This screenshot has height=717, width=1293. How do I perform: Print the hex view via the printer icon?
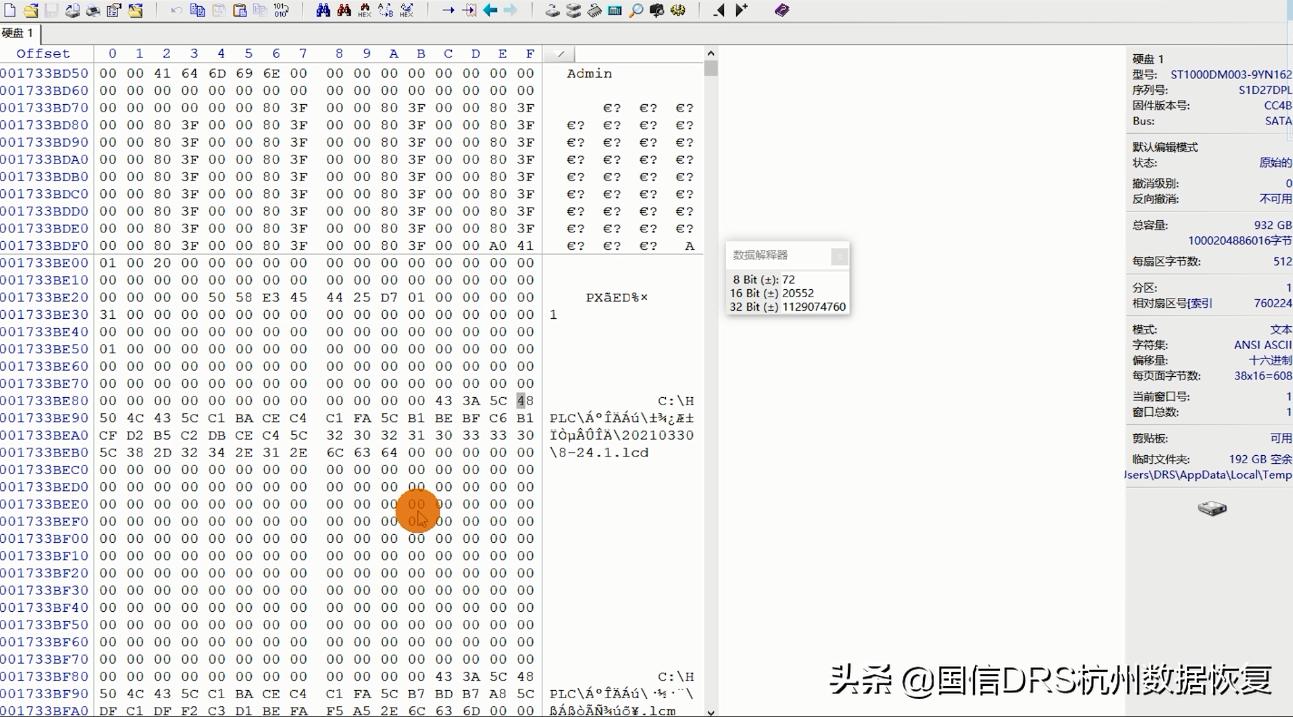coord(93,11)
